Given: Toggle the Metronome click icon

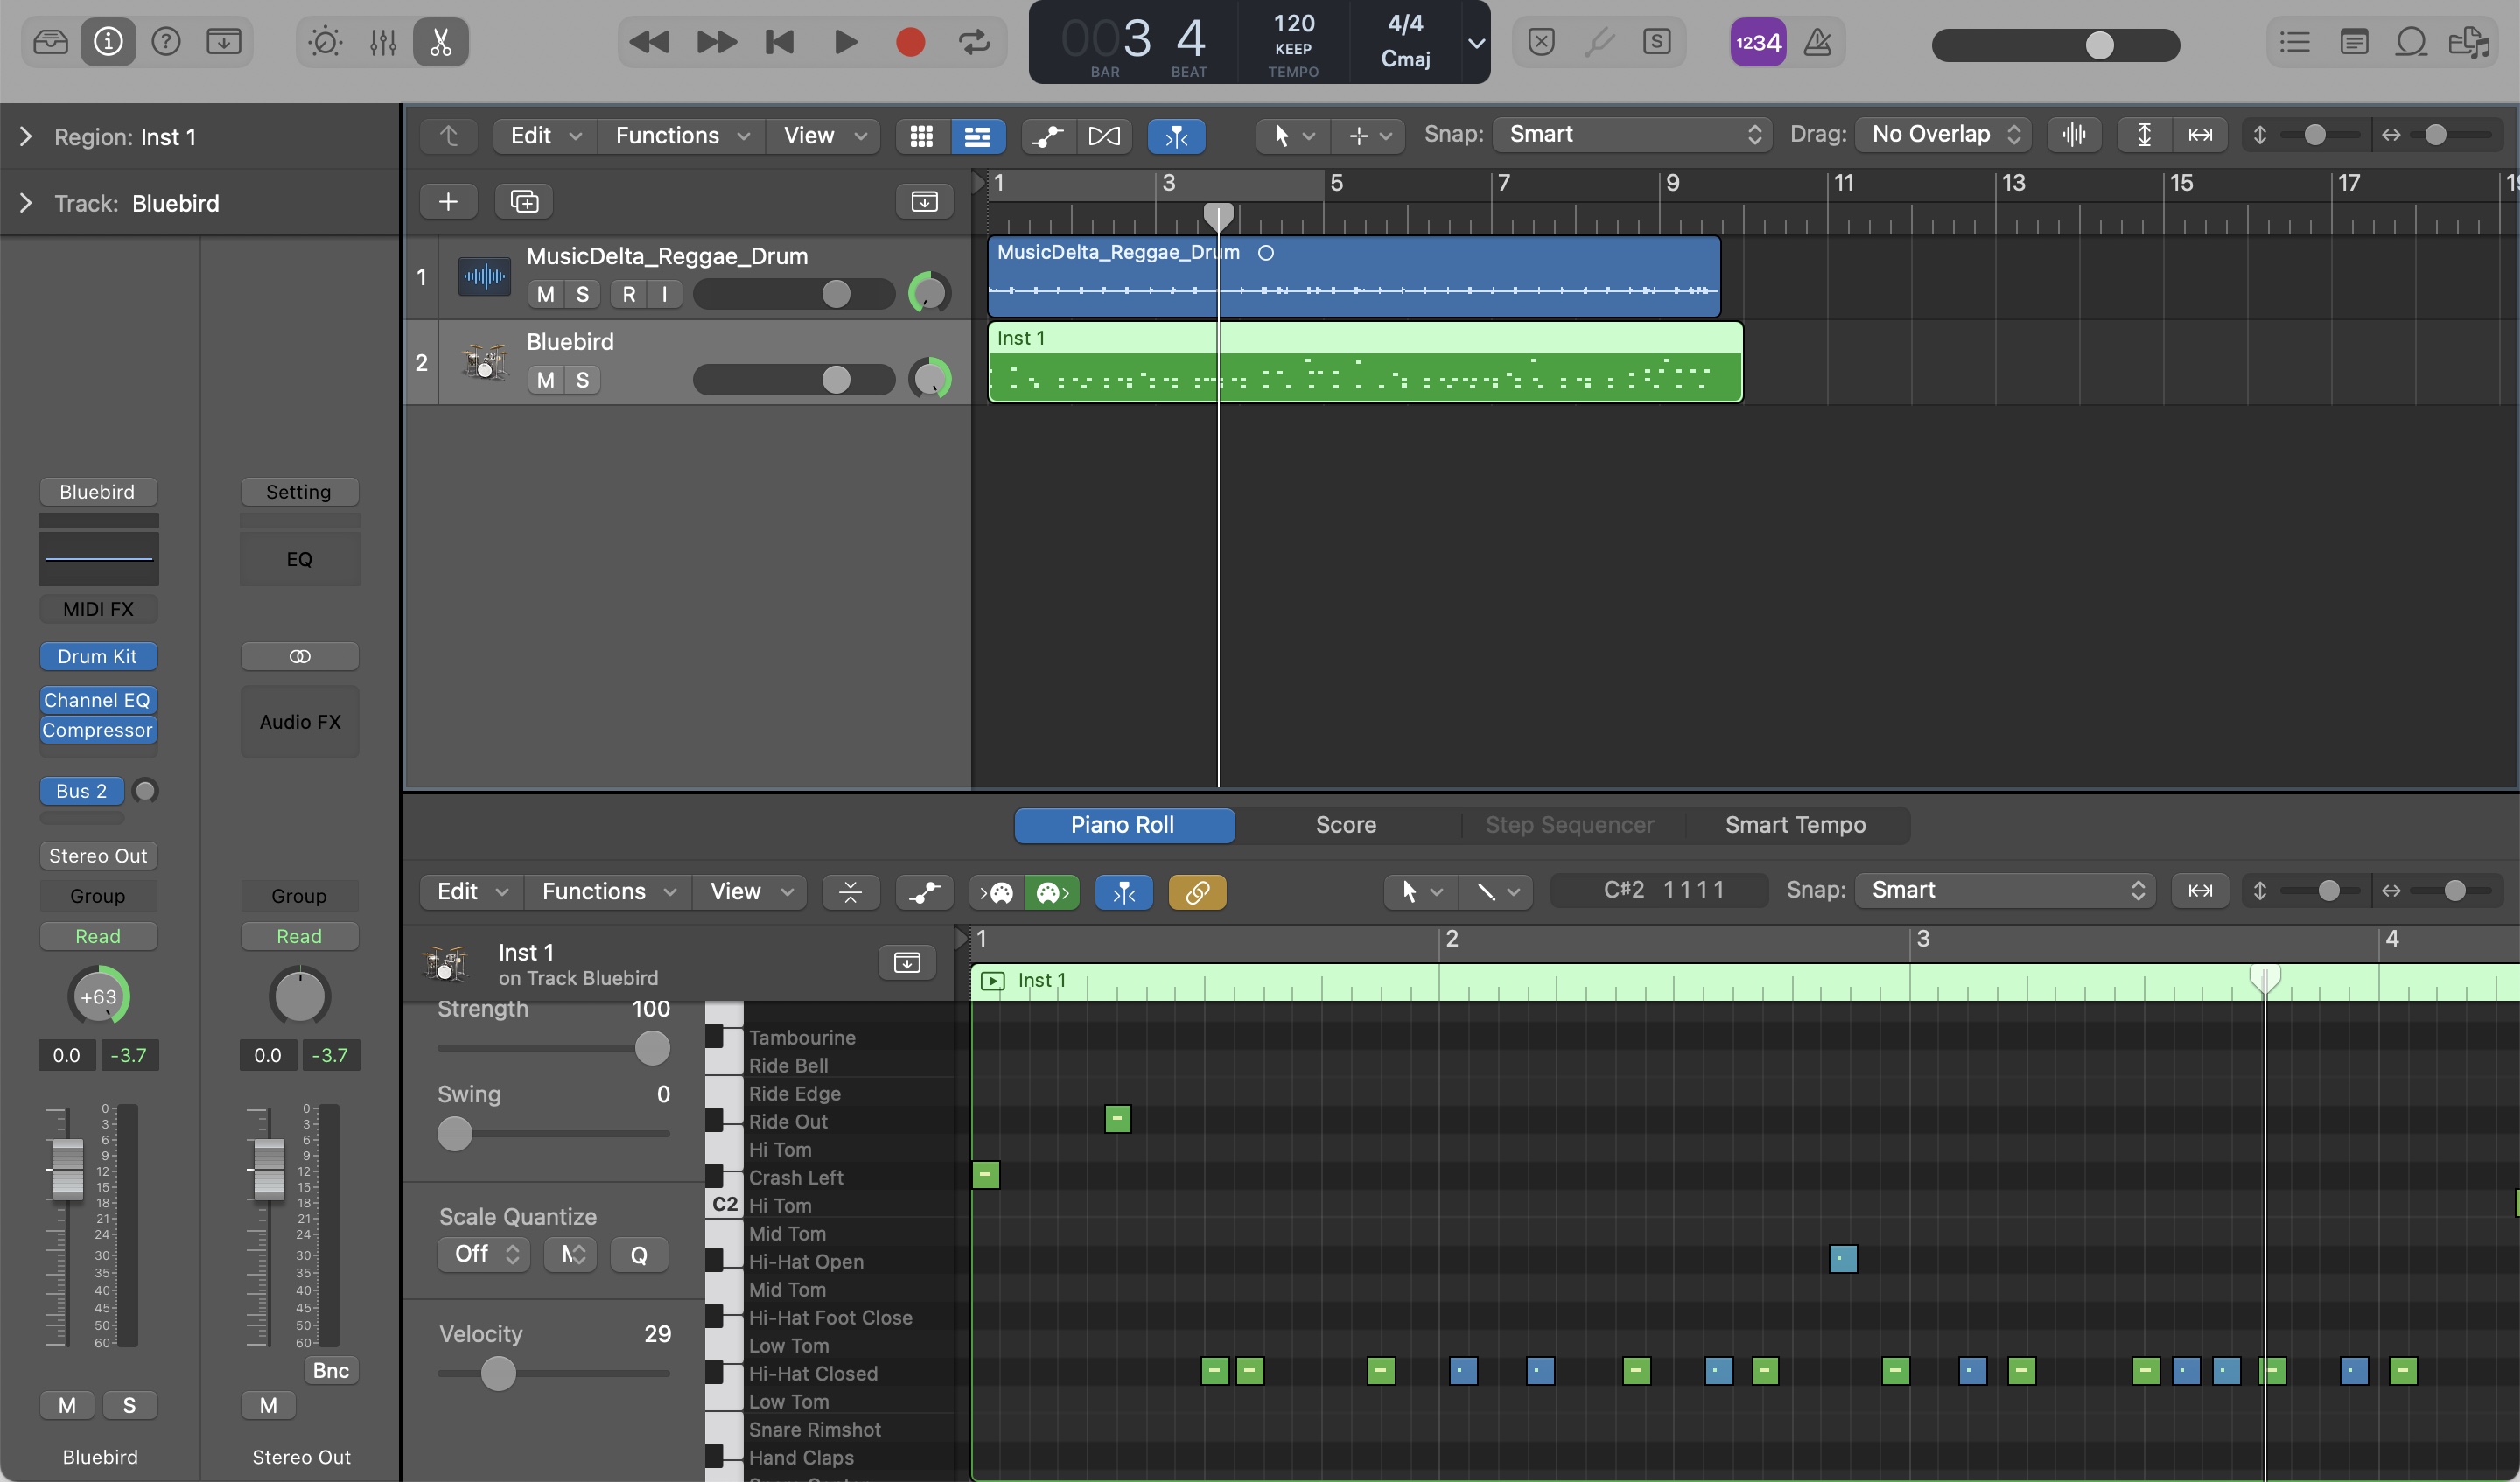Looking at the screenshot, I should pos(1817,42).
